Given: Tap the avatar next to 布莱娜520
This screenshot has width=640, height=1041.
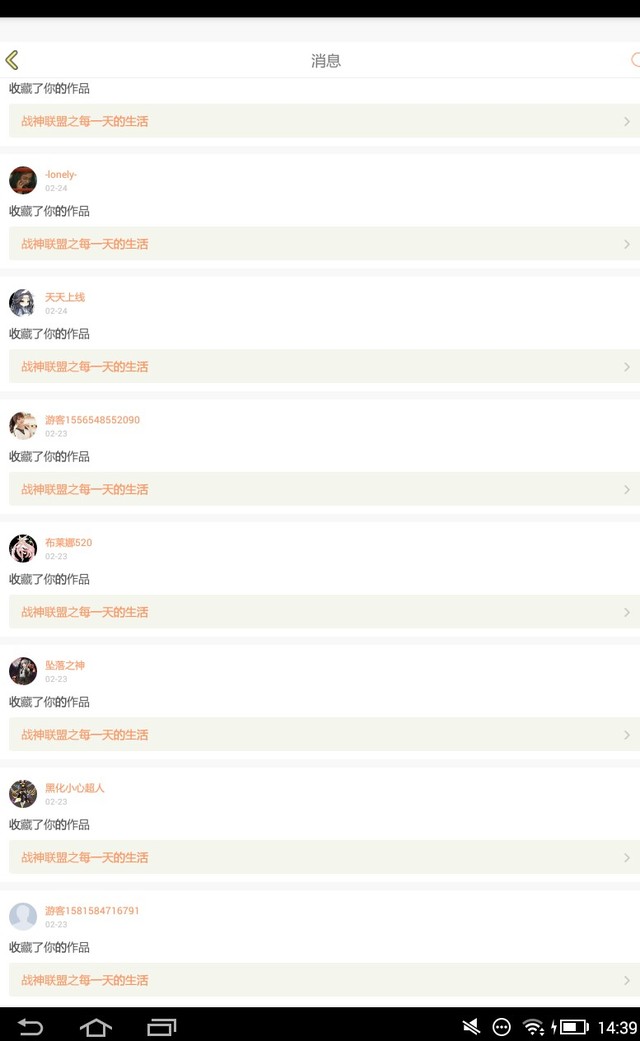Looking at the screenshot, I should pyautogui.click(x=23, y=548).
